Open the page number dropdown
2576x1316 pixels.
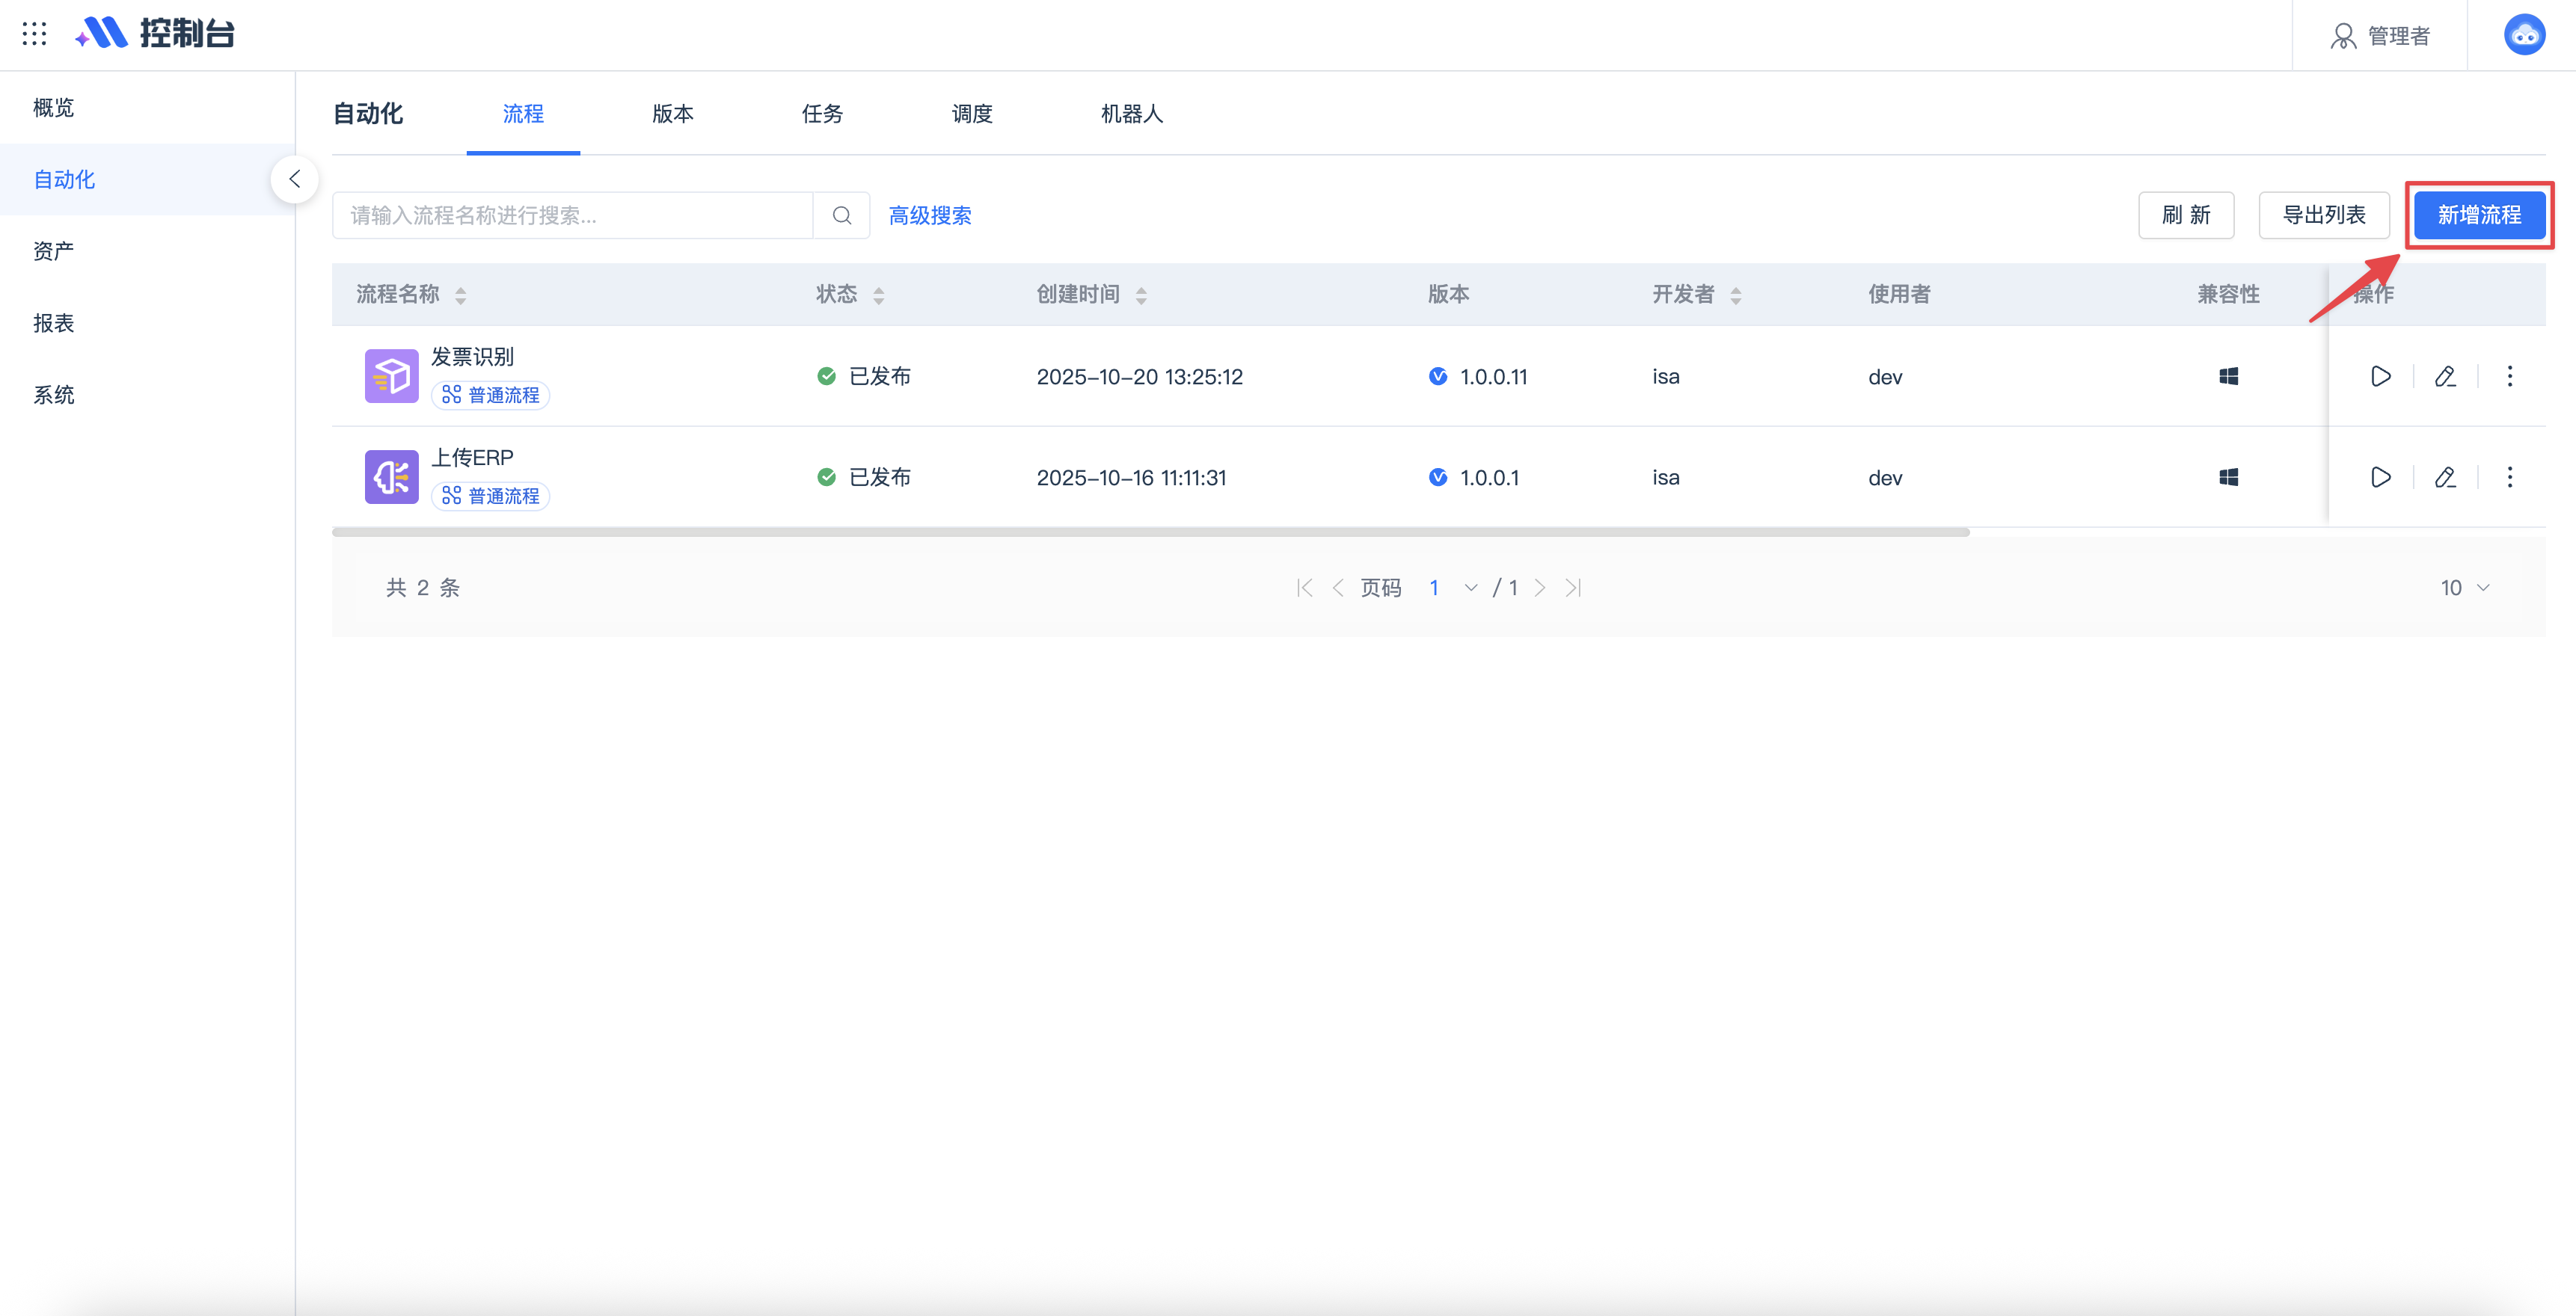[1470, 588]
